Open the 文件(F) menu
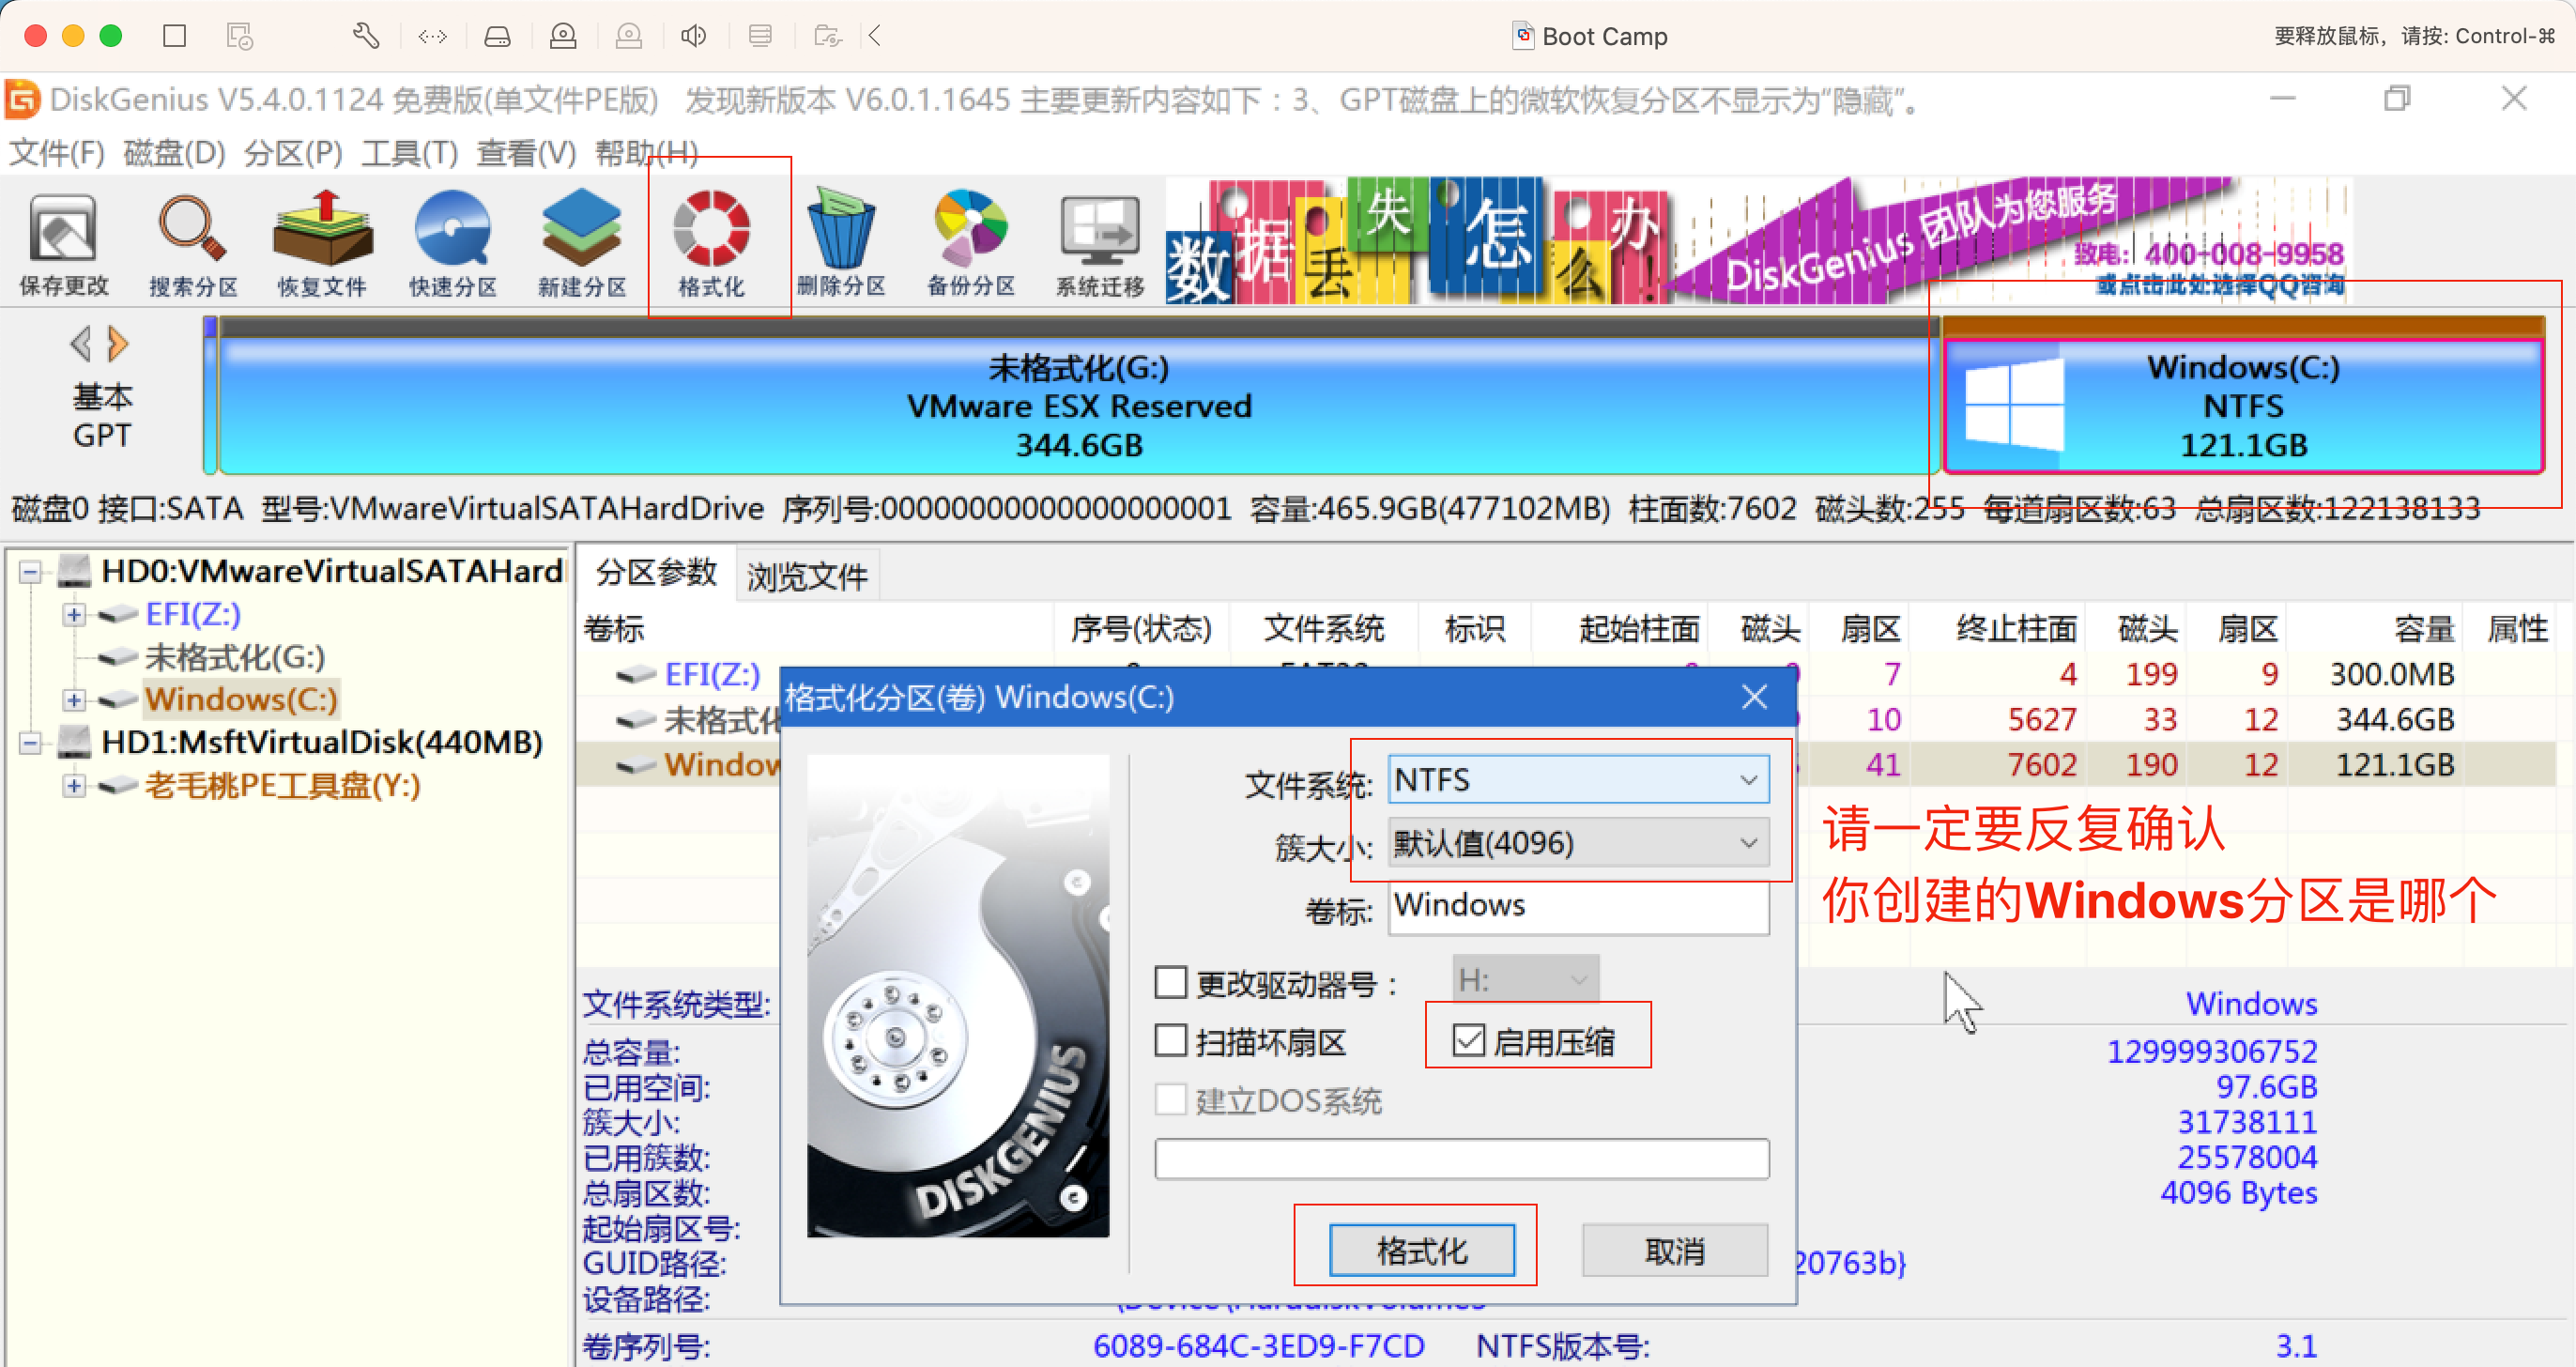Viewport: 2576px width, 1367px height. click(56, 153)
